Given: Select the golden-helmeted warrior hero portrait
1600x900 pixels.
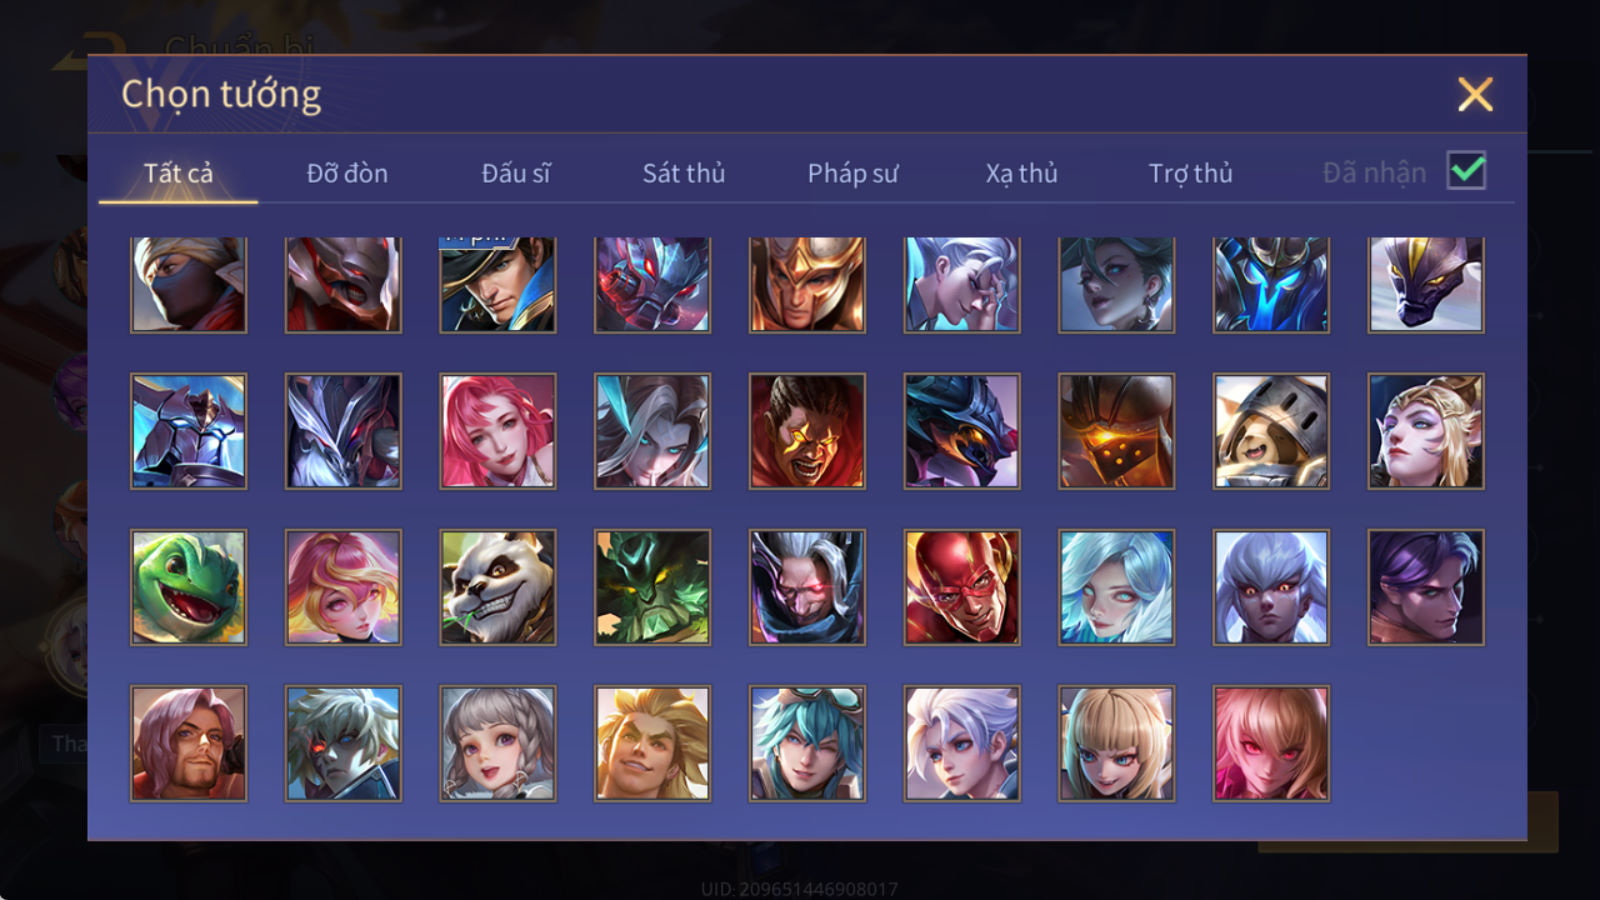Looking at the screenshot, I should point(807,284).
